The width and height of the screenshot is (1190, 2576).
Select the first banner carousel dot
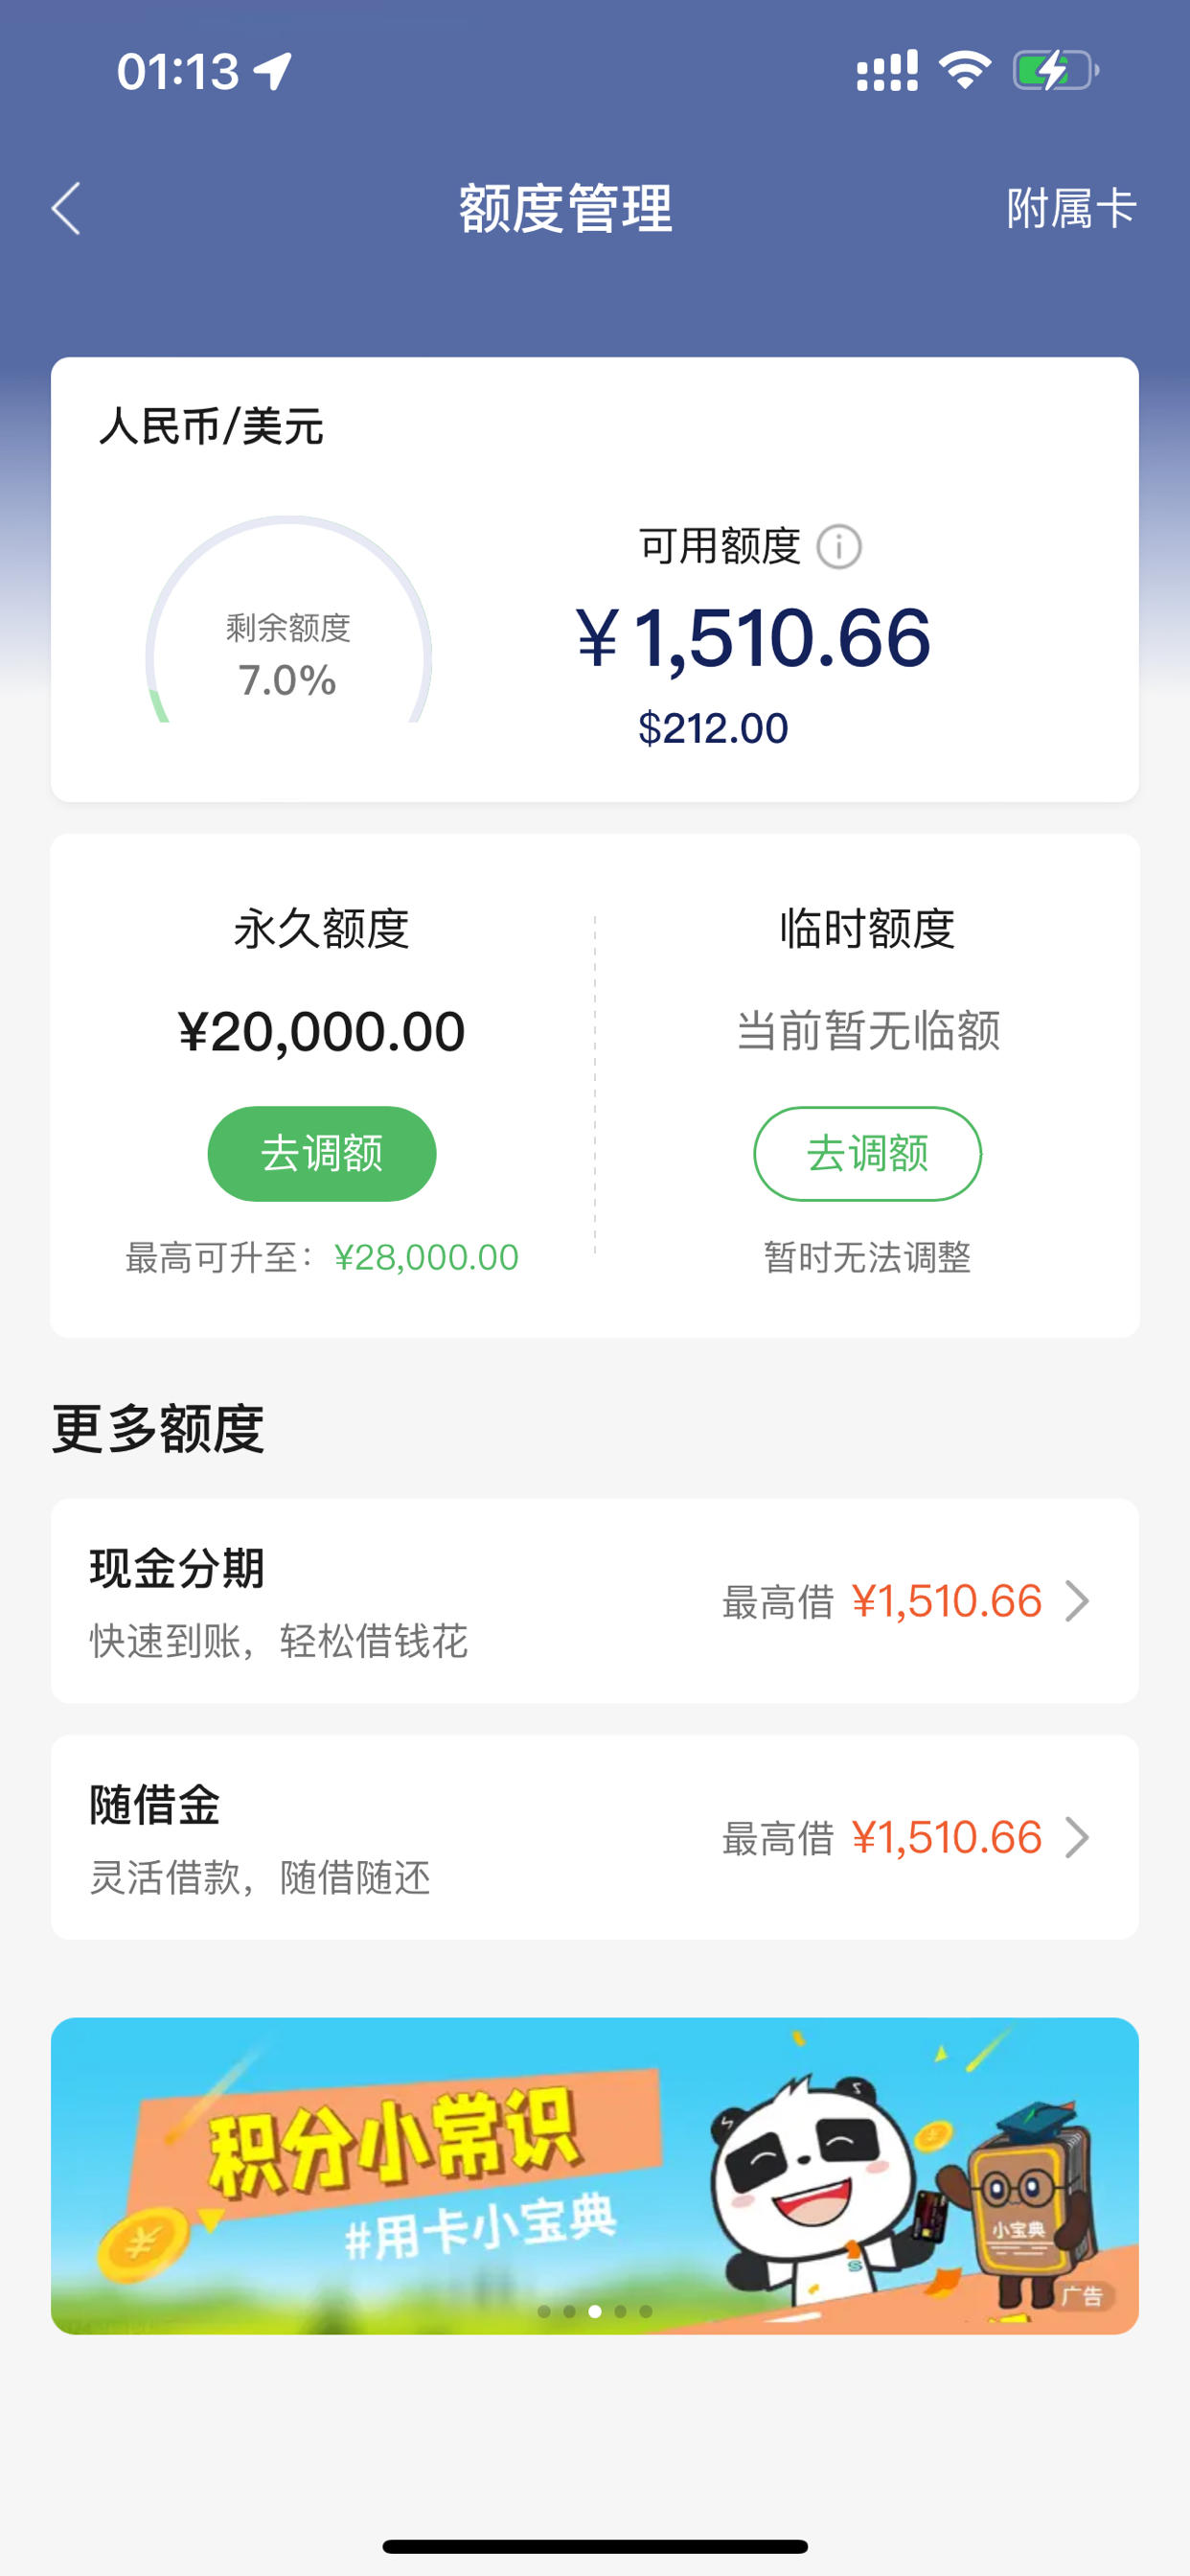coord(544,2311)
